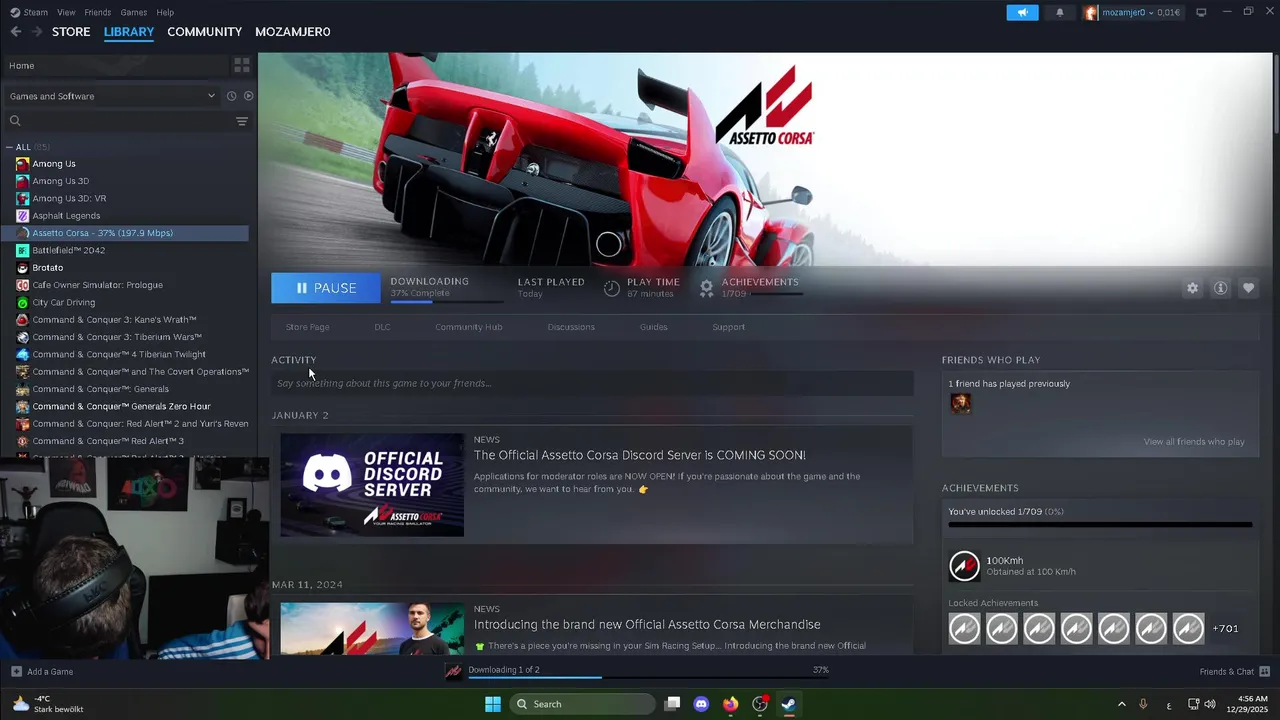Click the achievements gear icon
The image size is (1280, 720).
tap(706, 288)
